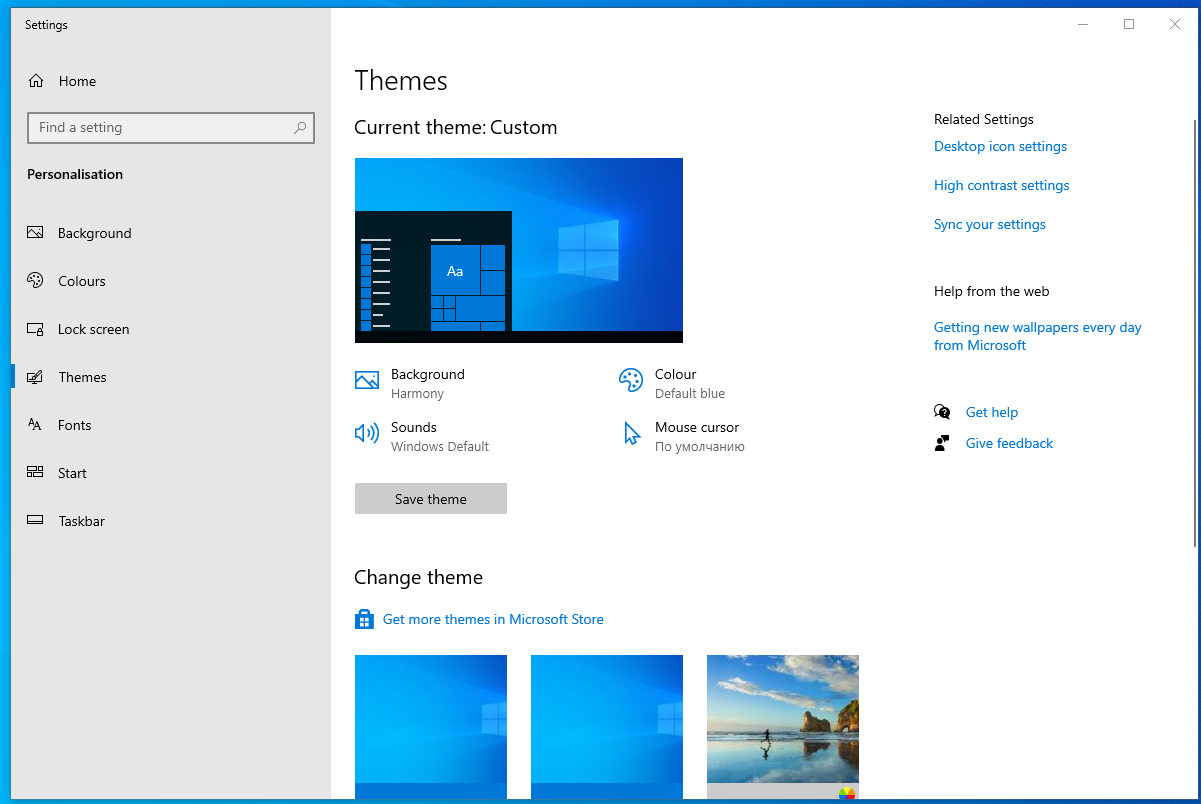This screenshot has width=1201, height=804.
Task: Go to Lock screen settings
Action: click(170, 329)
